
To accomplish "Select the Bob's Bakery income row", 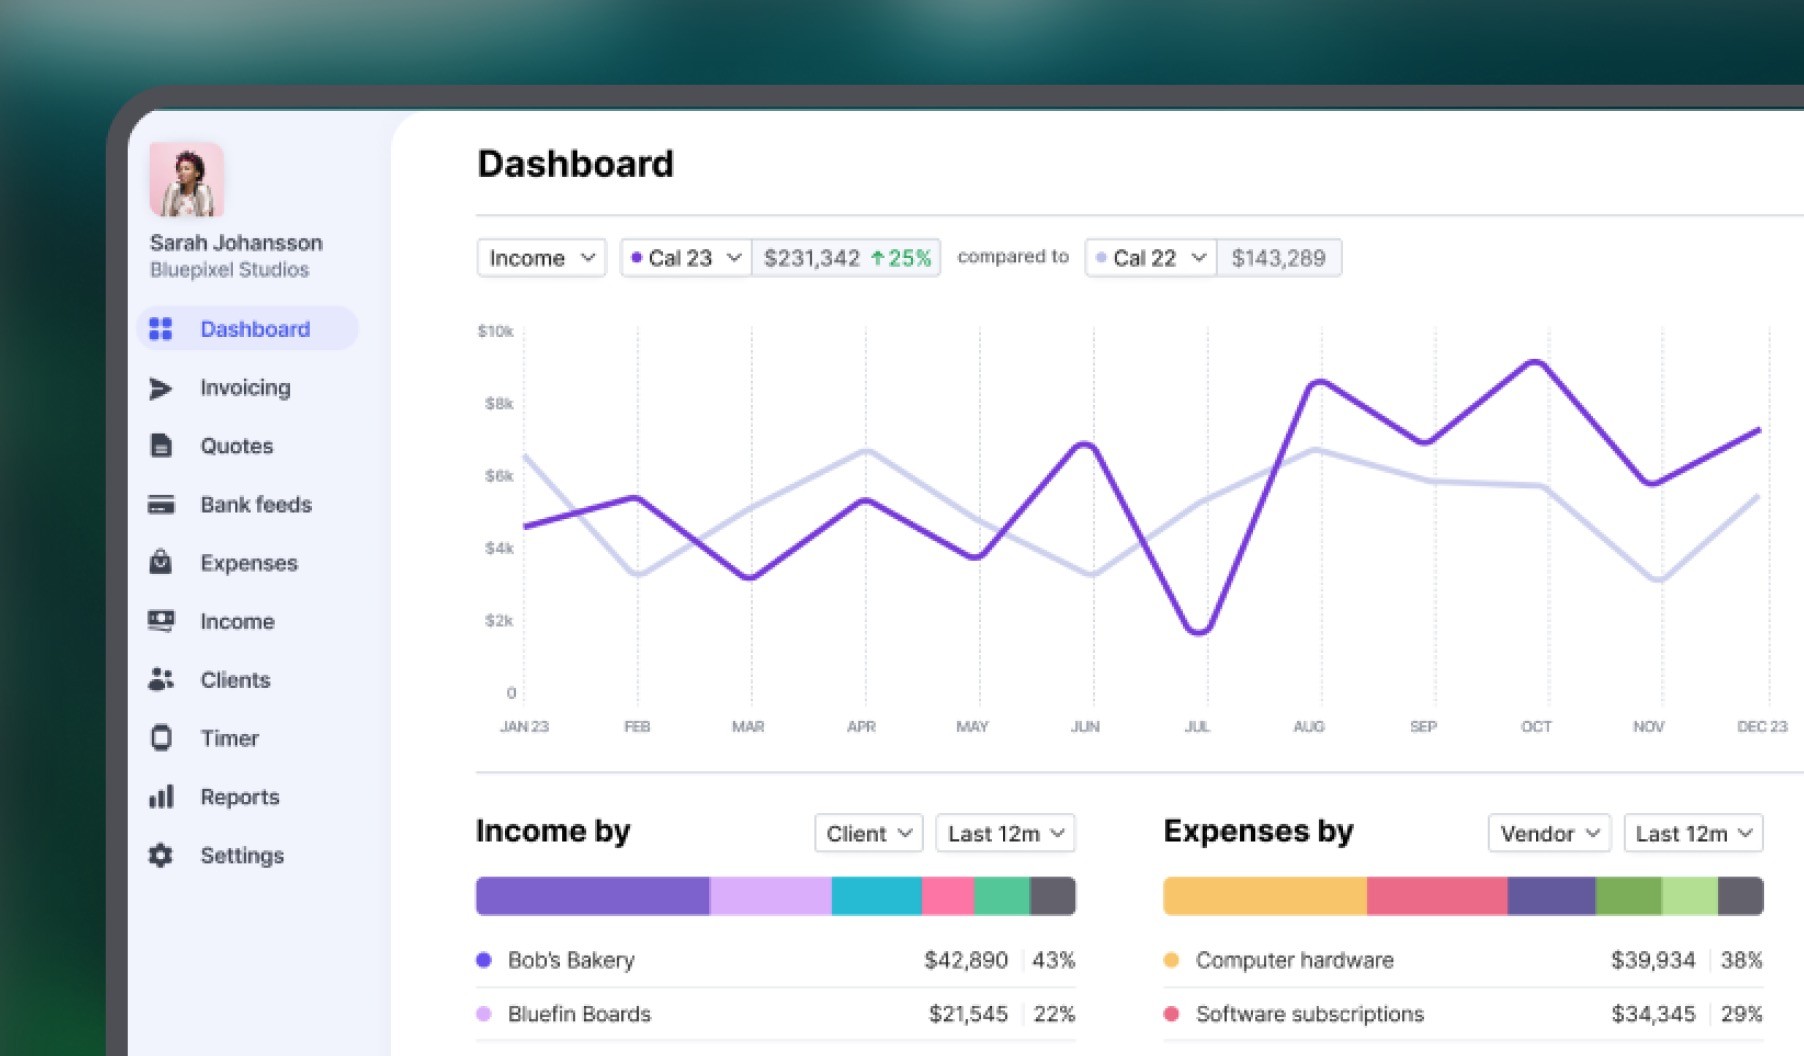I will point(775,960).
